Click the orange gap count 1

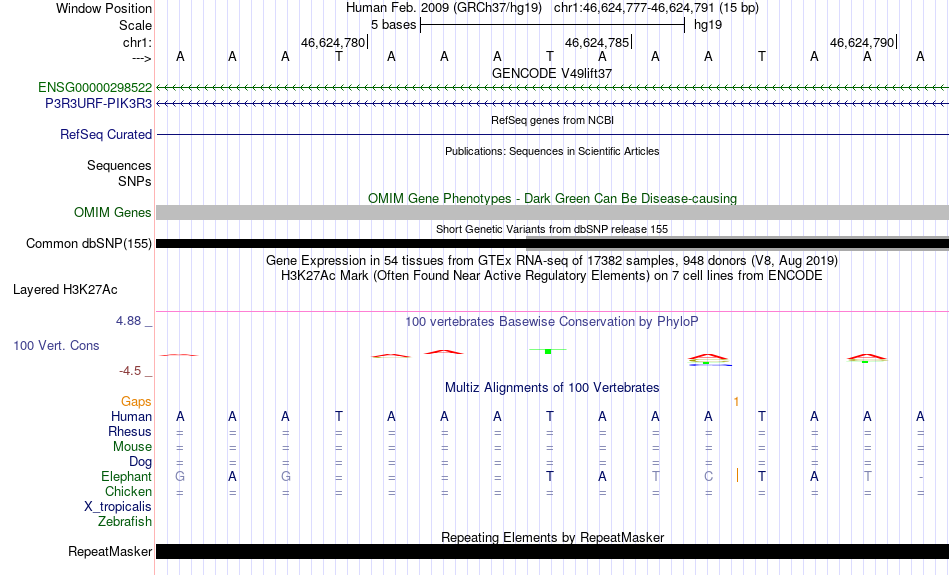click(736, 402)
